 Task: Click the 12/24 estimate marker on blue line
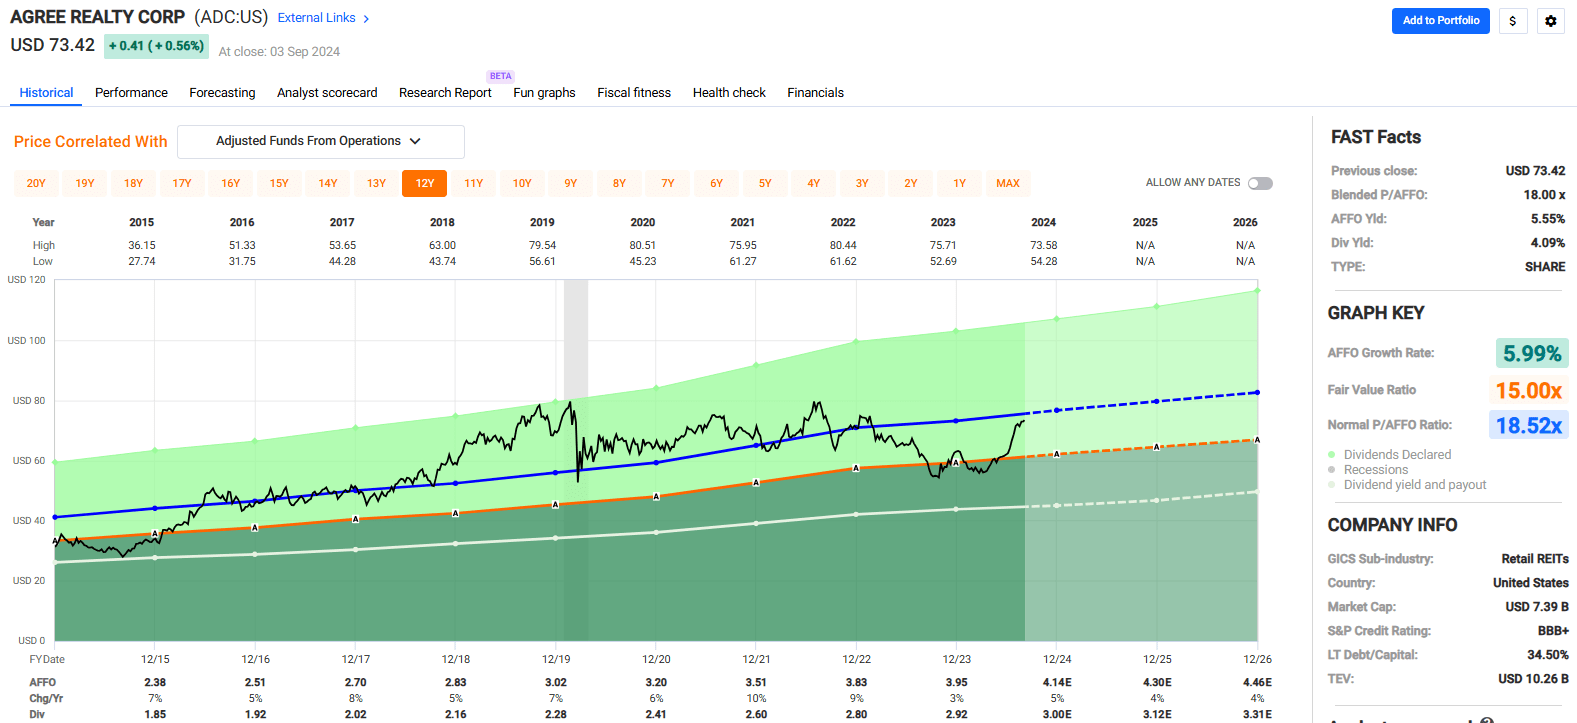[1057, 410]
